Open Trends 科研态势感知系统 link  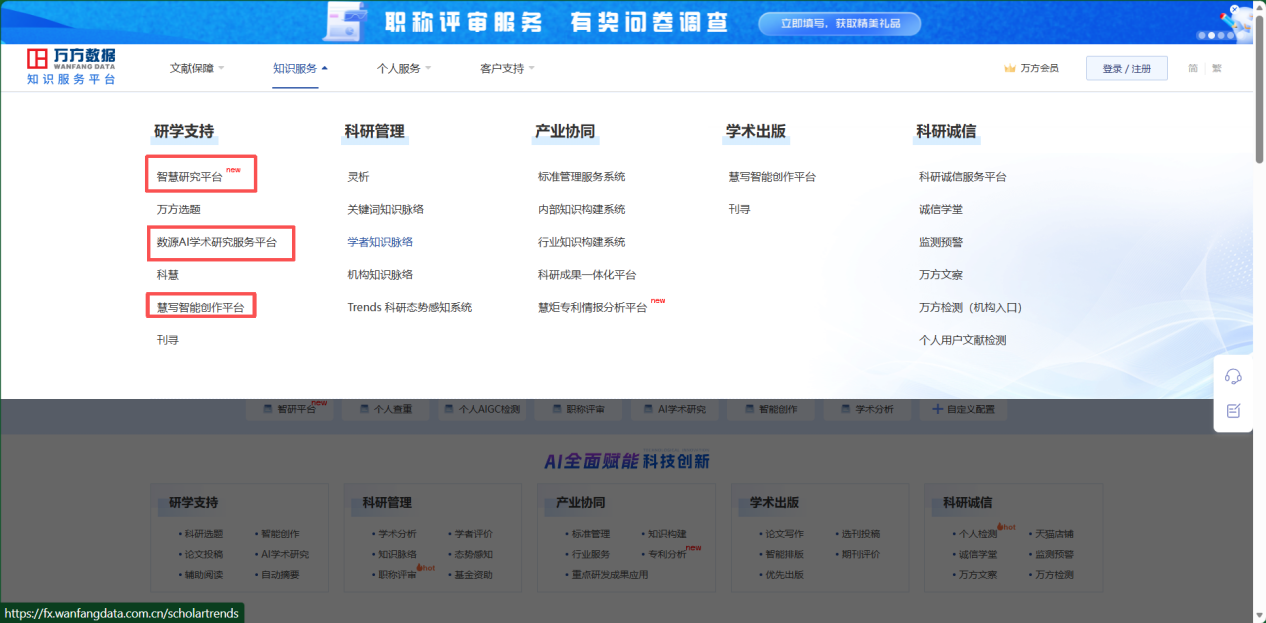click(409, 308)
